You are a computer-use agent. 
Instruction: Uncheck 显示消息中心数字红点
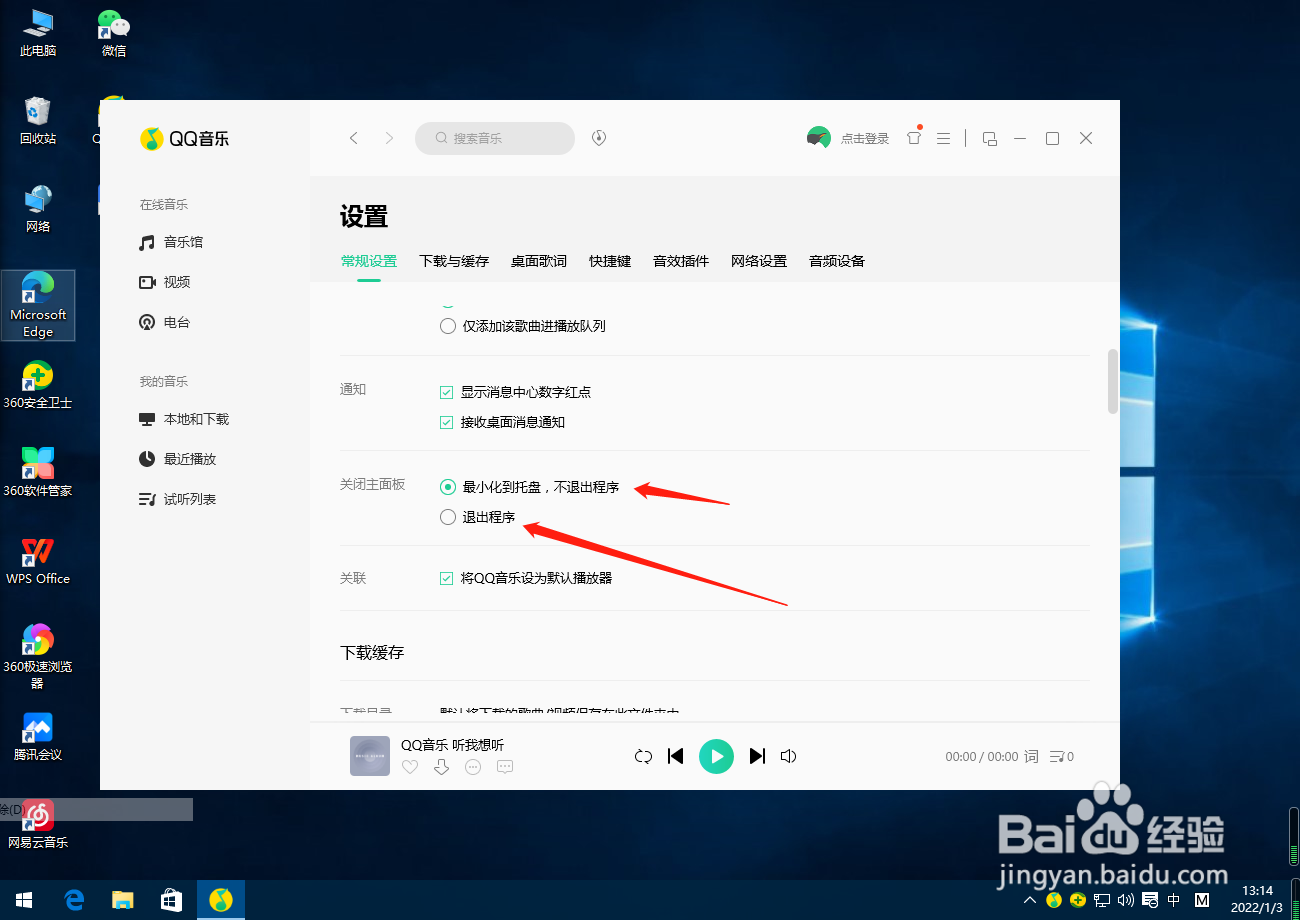tap(446, 392)
